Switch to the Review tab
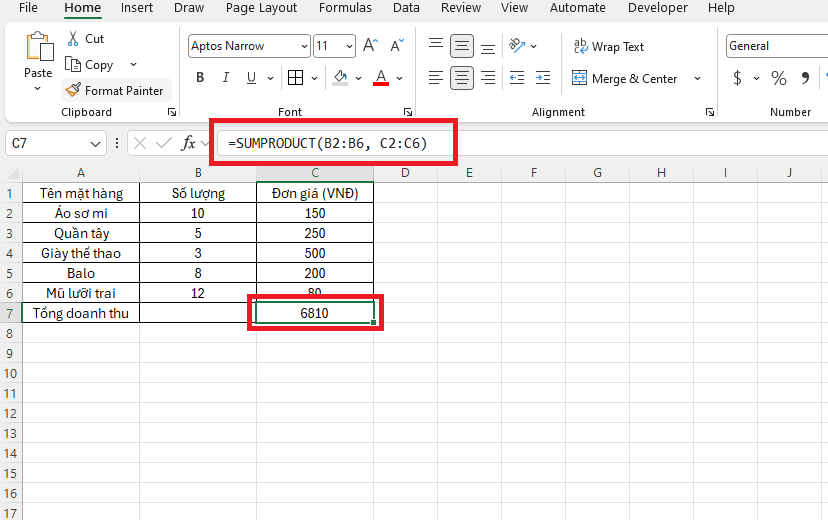 tap(461, 8)
